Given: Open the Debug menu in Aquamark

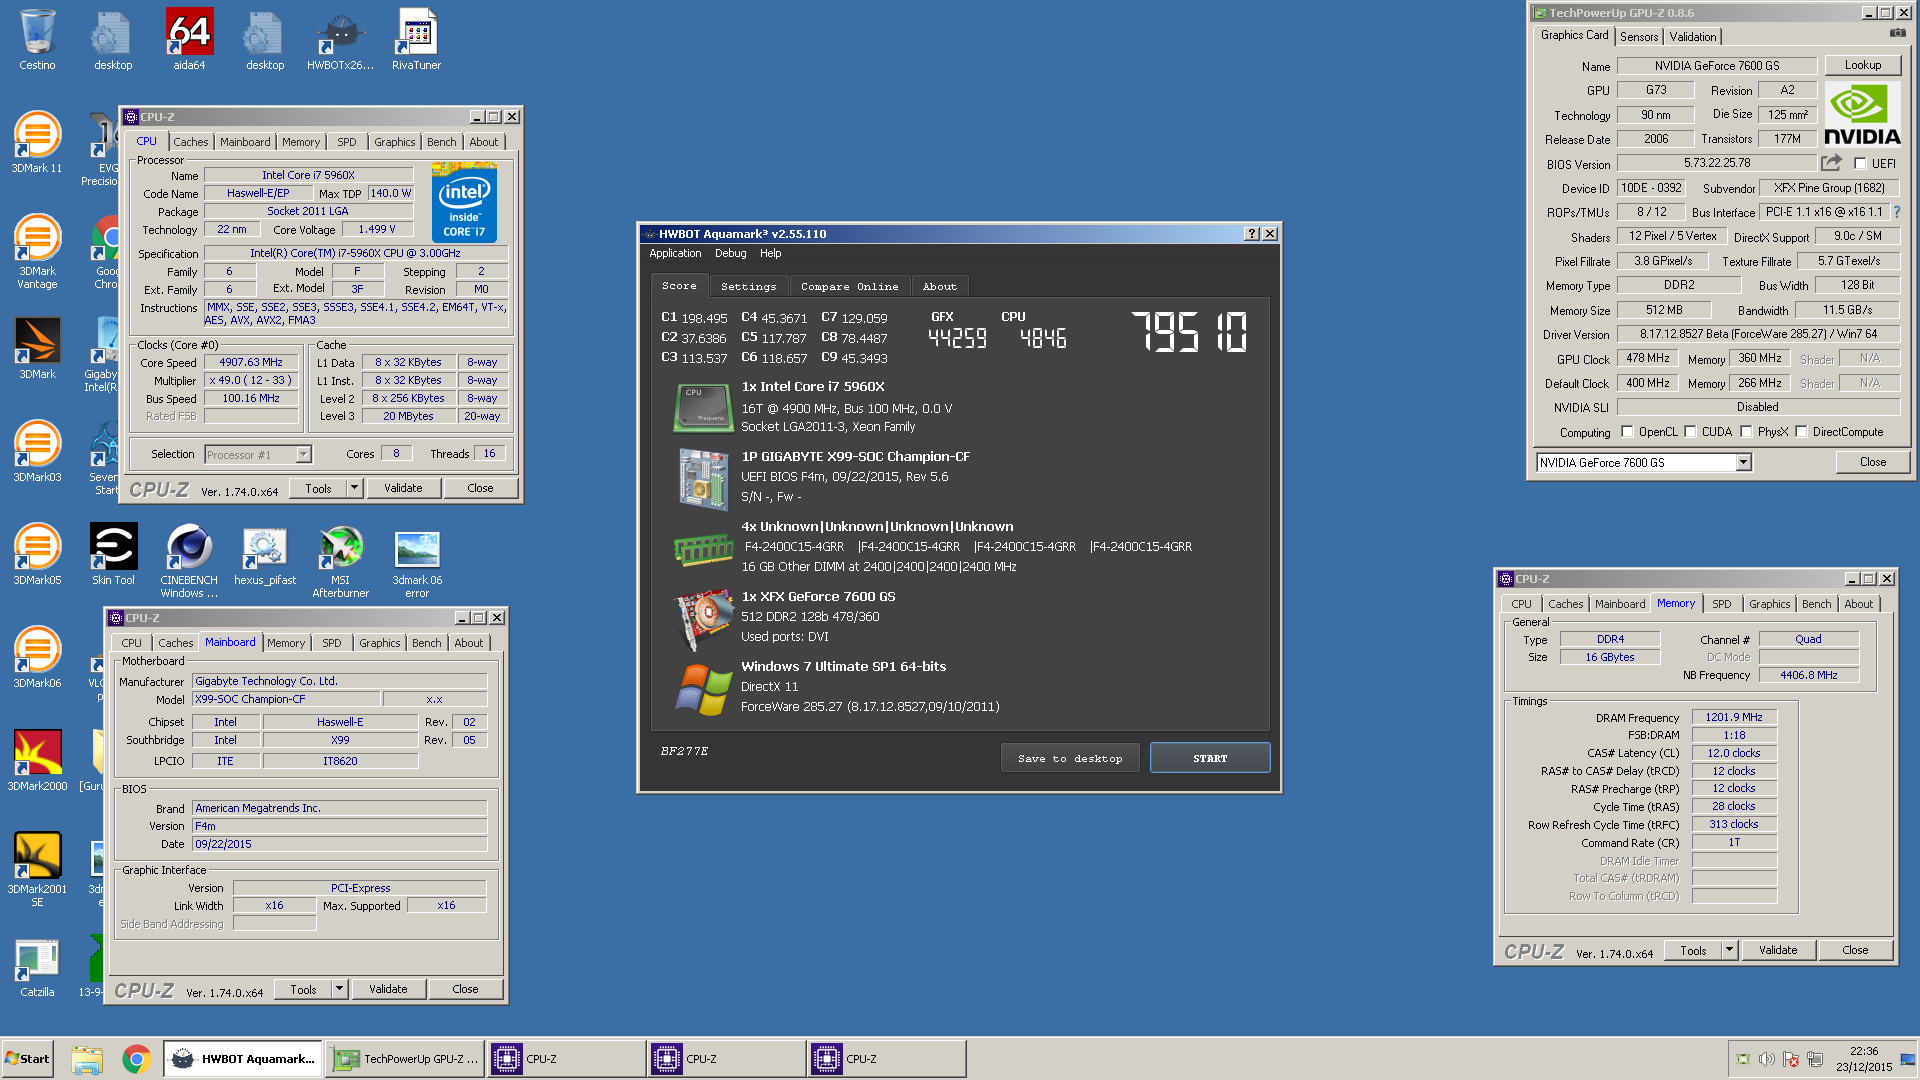Looking at the screenshot, I should pyautogui.click(x=730, y=253).
